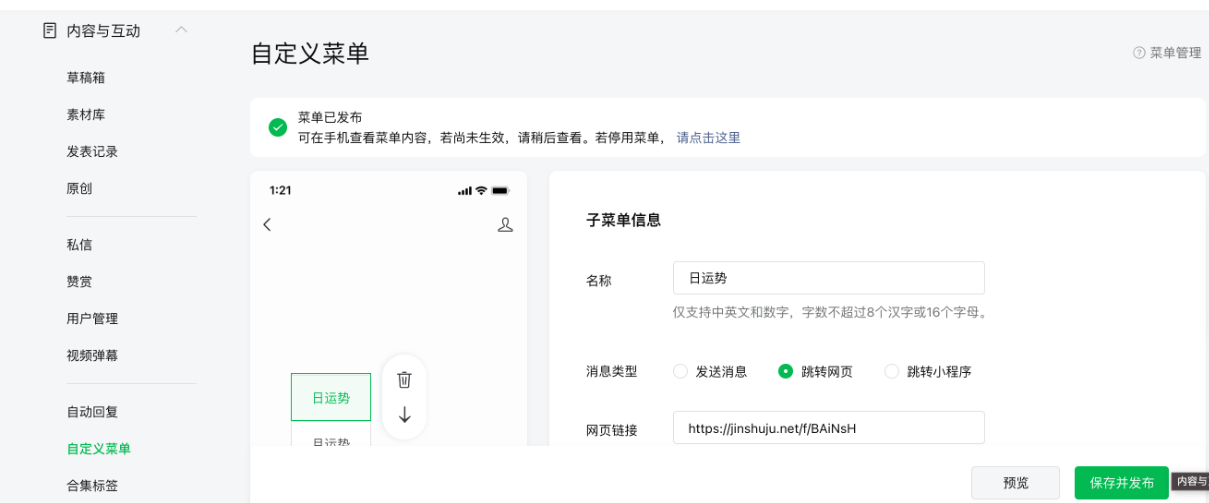Go to 自动回复 in the sidebar
Image resolution: width=1209 pixels, height=503 pixels.
point(92,412)
